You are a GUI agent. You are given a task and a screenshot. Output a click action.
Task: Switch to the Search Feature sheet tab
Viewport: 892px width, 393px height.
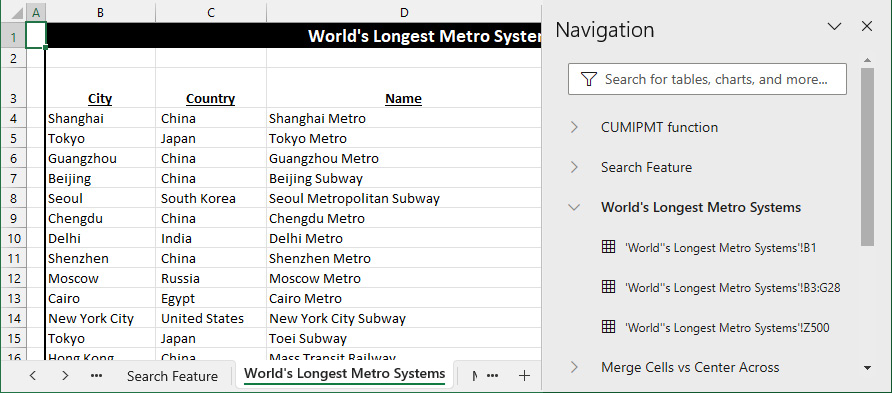tap(172, 376)
